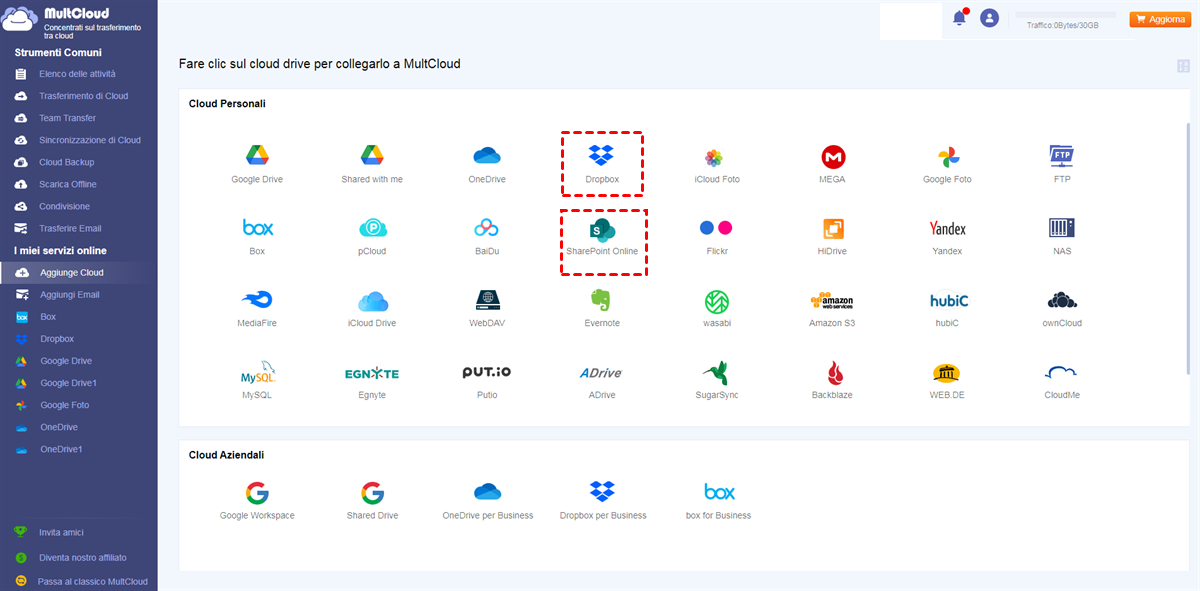Screen dimensions: 1200x591
Task: Add BaiDu cloud drive
Action: pos(487,228)
